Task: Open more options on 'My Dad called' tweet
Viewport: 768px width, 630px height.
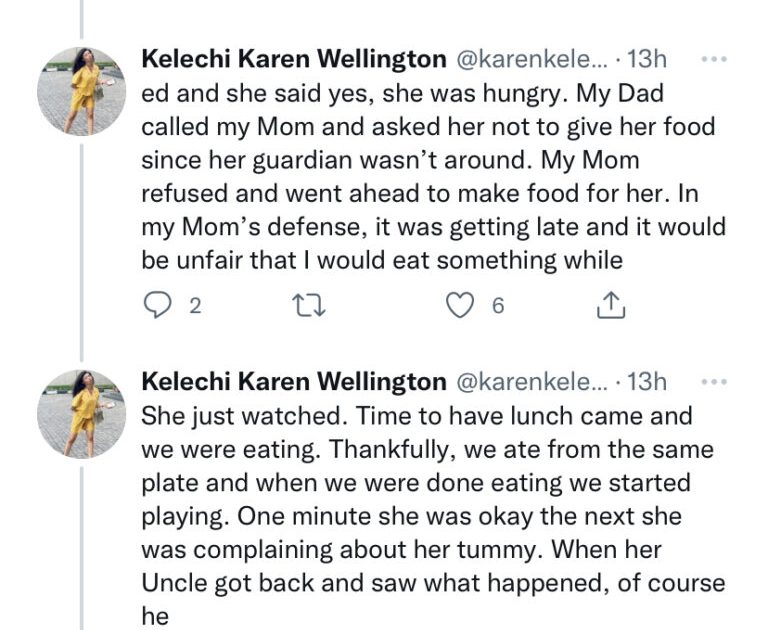Action: [x=713, y=61]
